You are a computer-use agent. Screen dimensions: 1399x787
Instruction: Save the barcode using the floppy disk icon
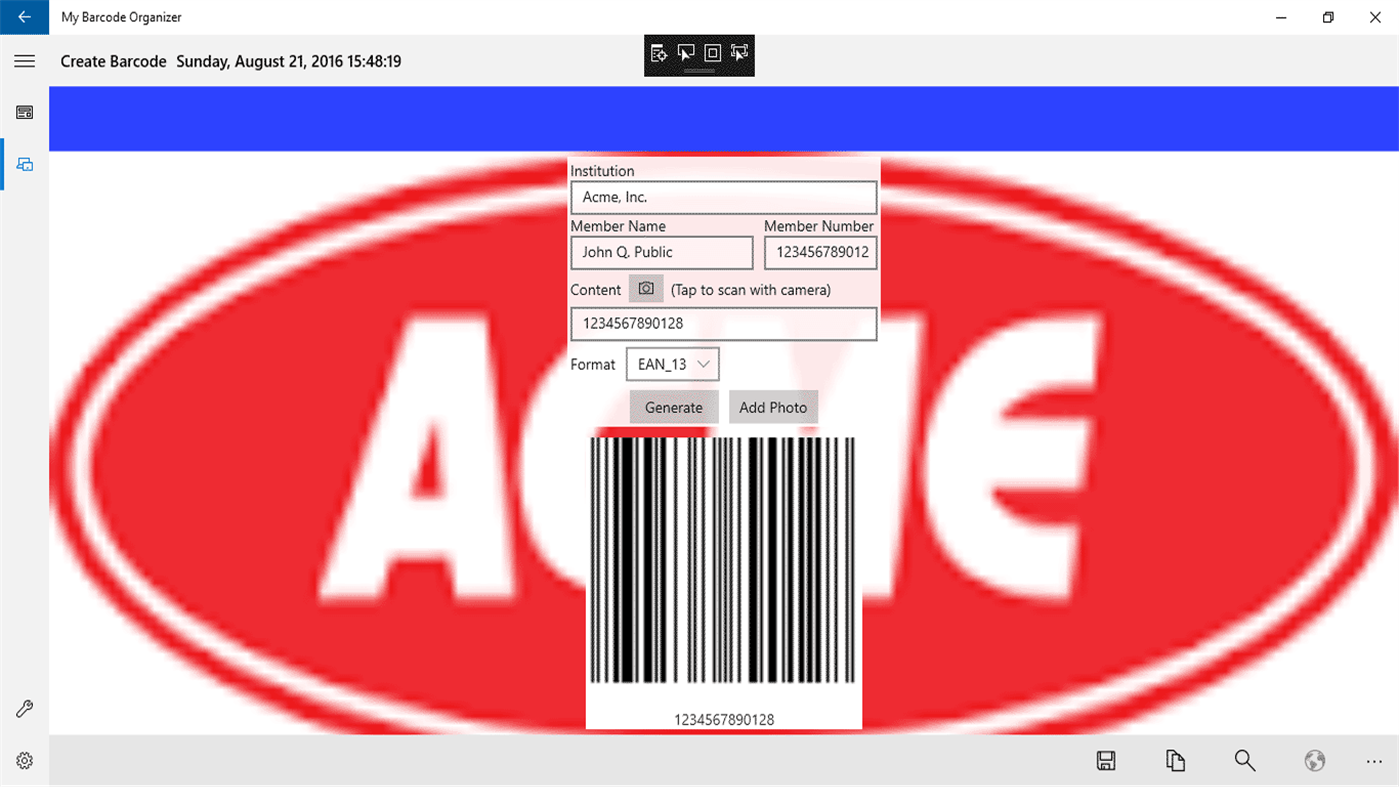tap(1105, 760)
